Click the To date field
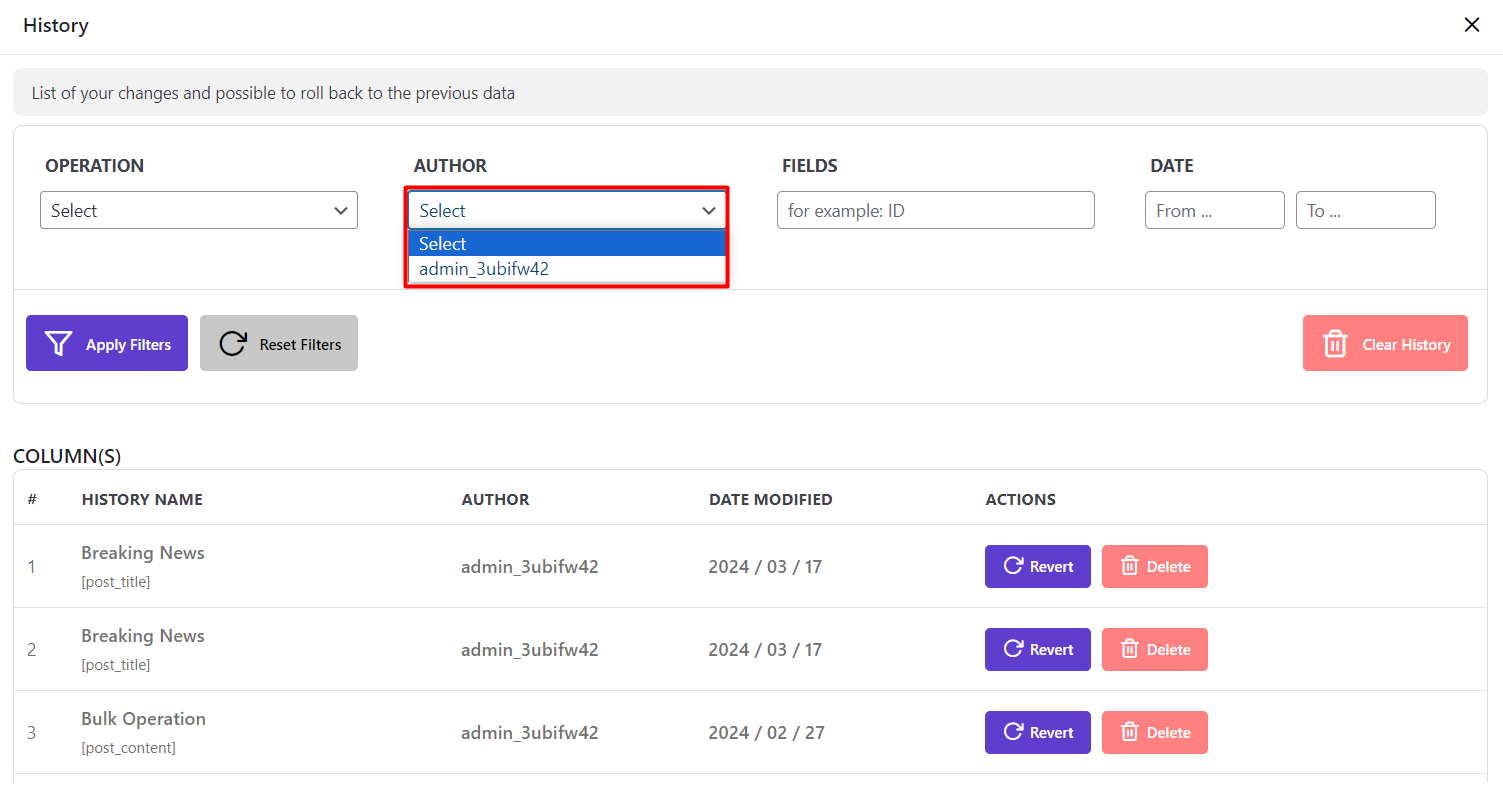 1365,211
